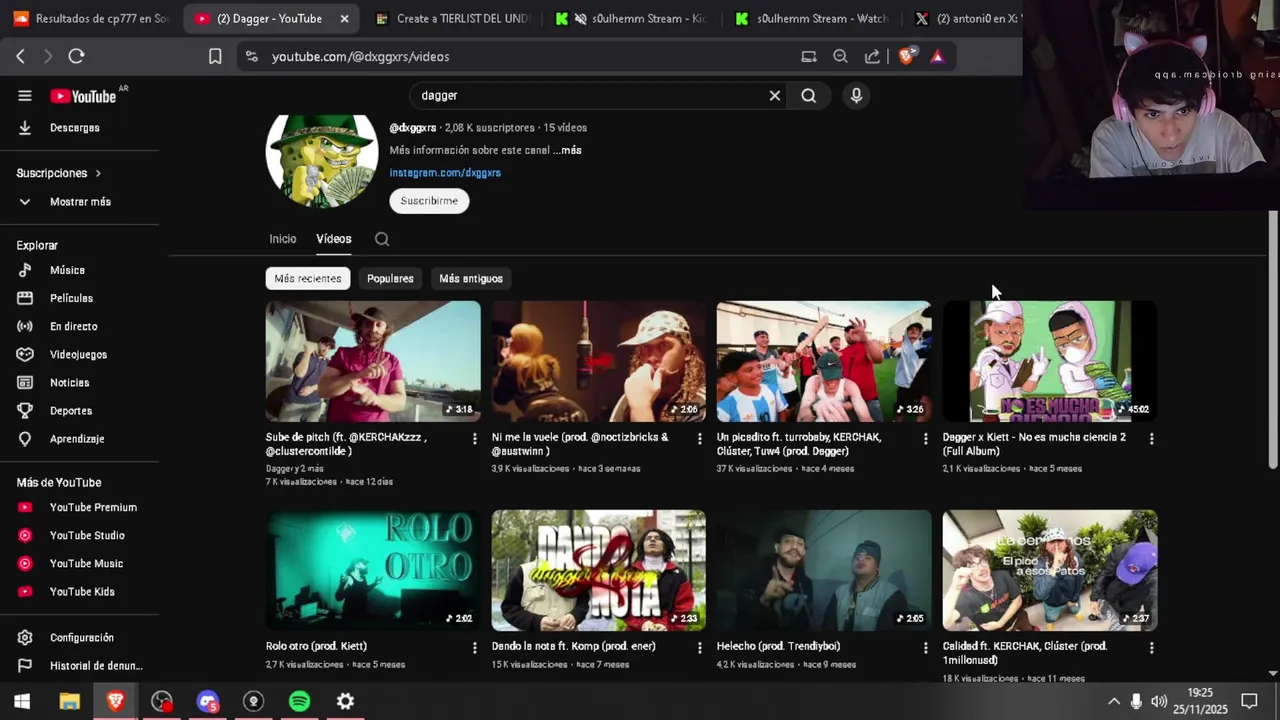
Task: Open Rolo otro video thumbnail
Action: pyautogui.click(x=373, y=570)
